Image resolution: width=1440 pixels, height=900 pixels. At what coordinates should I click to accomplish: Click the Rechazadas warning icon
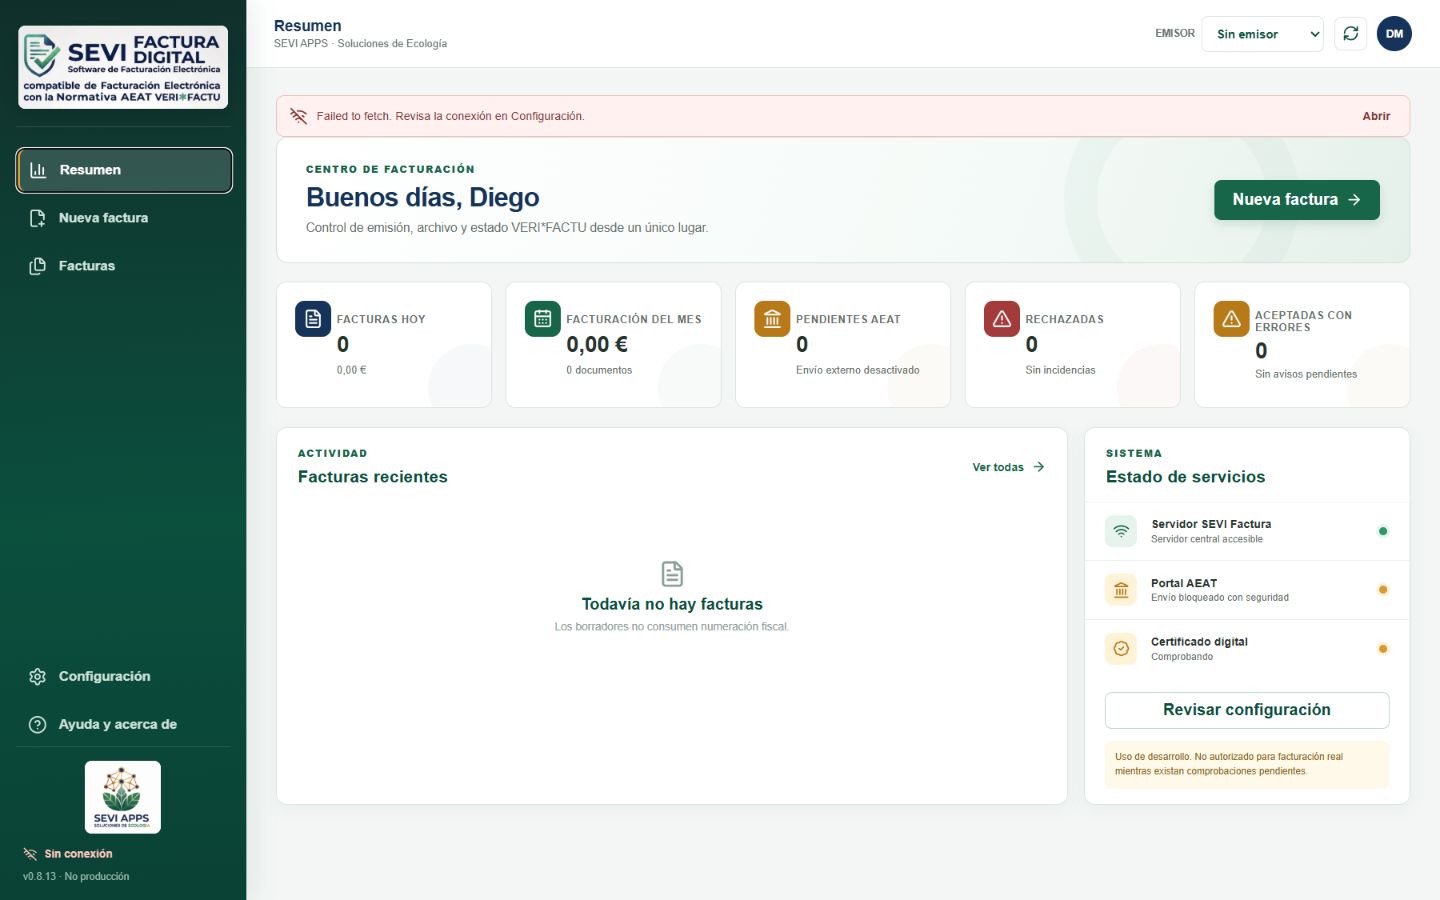pyautogui.click(x=1002, y=319)
